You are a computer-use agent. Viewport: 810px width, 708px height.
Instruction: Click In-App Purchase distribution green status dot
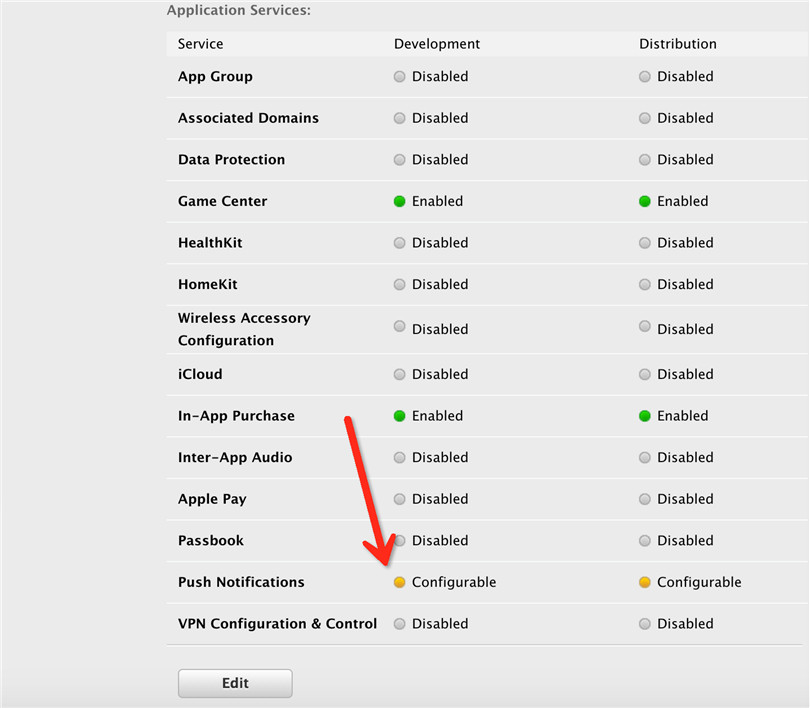[645, 416]
